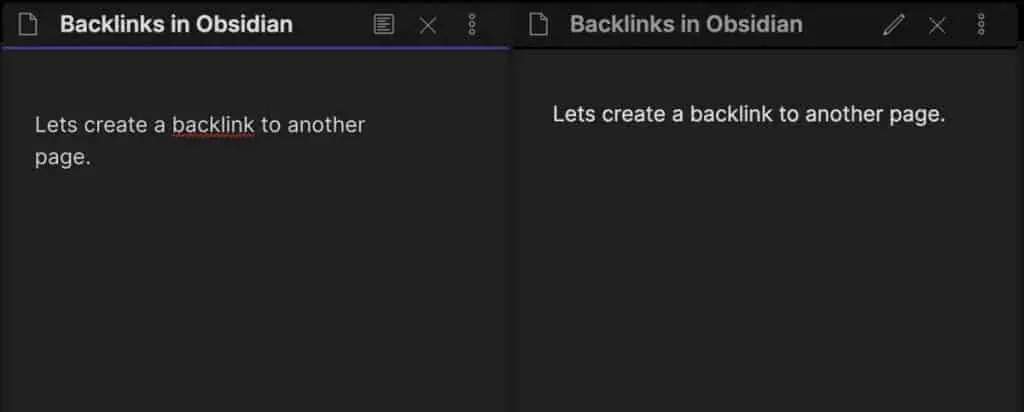This screenshot has height=412, width=1024.
Task: Close the left Backlinks in Obsidian pane
Action: click(428, 25)
